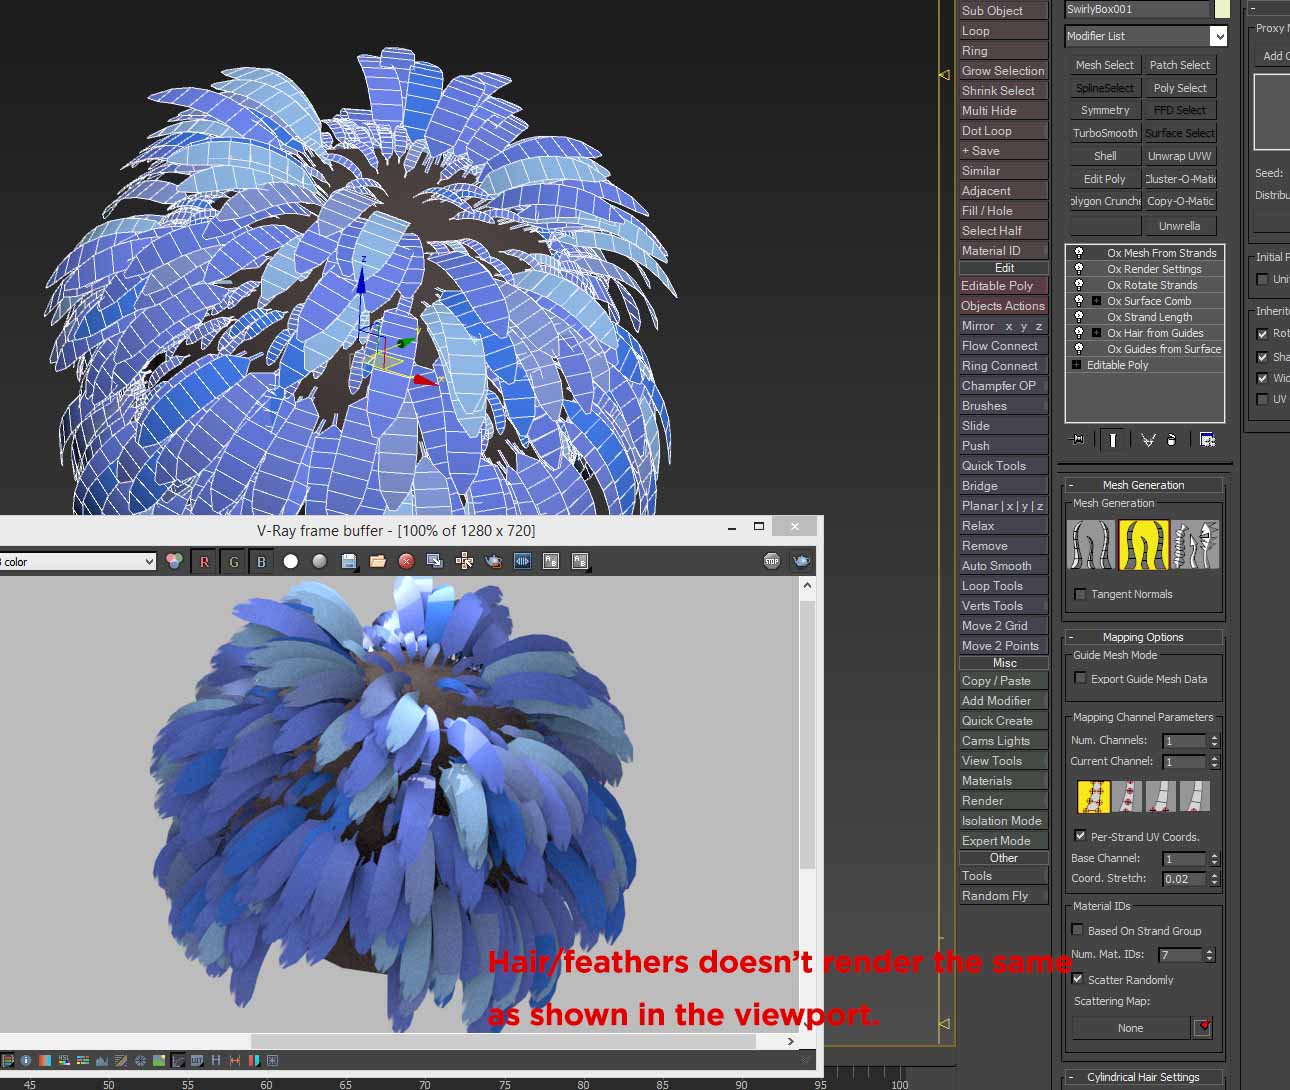Click the Unwrap UVW modifier button
Image resolution: width=1290 pixels, height=1090 pixels.
coord(1179,156)
